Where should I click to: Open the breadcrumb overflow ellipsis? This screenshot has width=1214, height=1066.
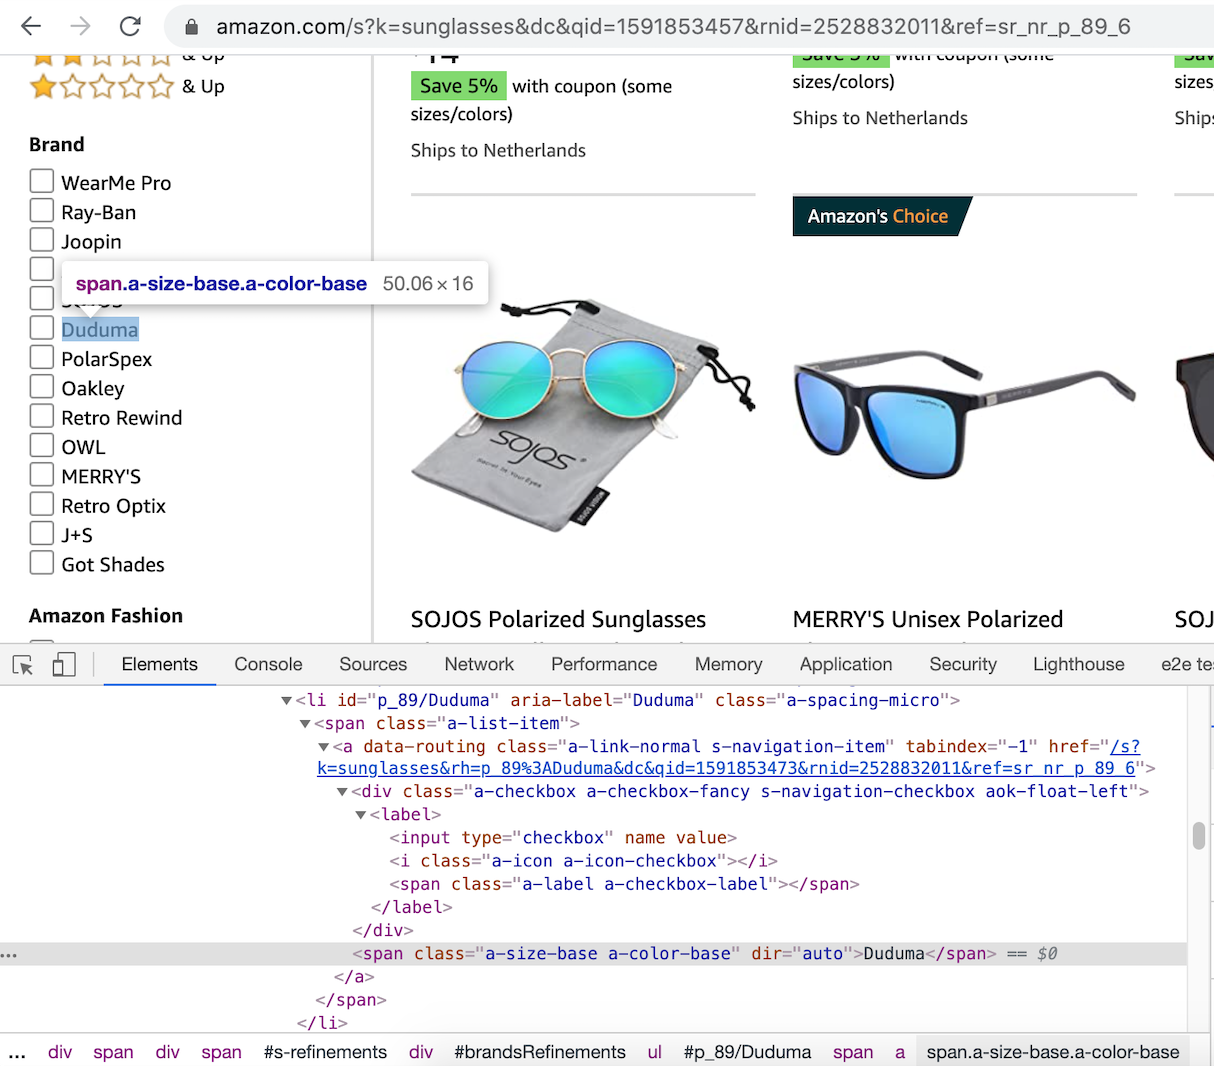coord(17,1053)
